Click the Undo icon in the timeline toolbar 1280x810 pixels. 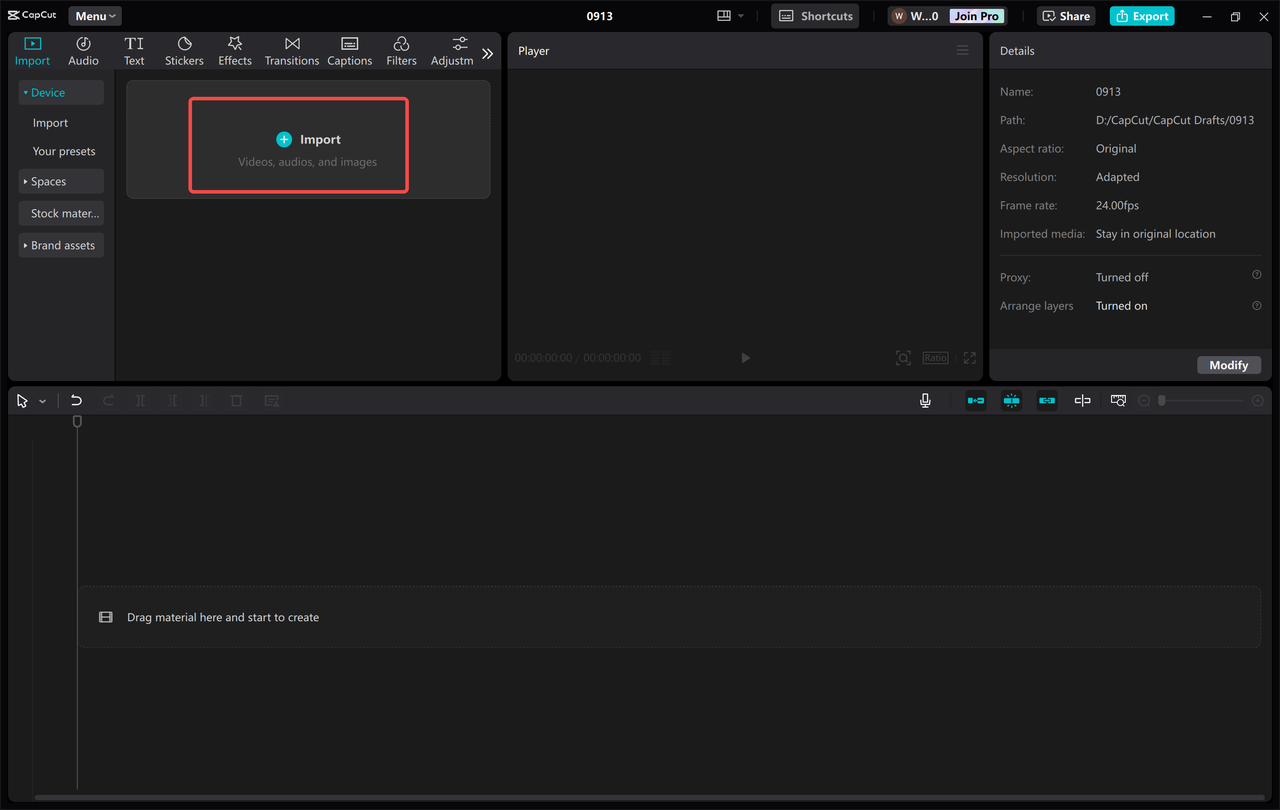pyautogui.click(x=76, y=400)
